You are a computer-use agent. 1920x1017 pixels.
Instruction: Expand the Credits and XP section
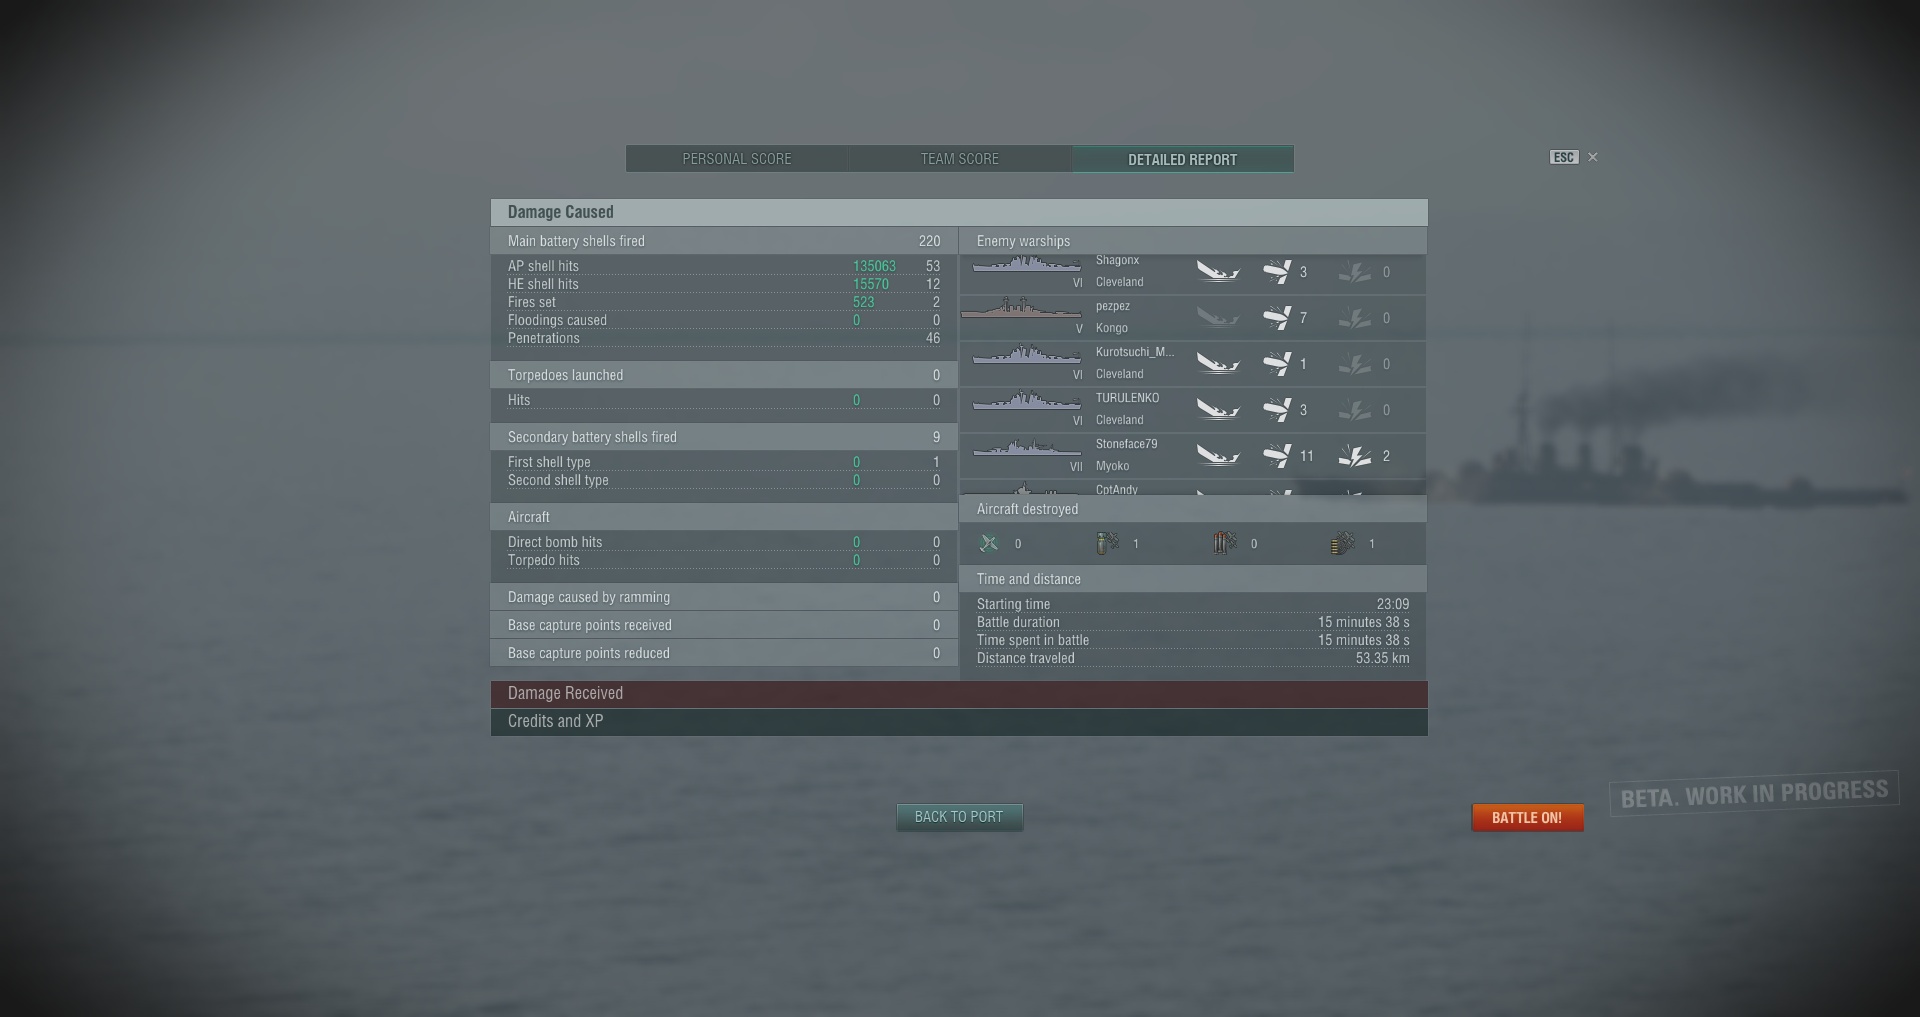click(959, 722)
